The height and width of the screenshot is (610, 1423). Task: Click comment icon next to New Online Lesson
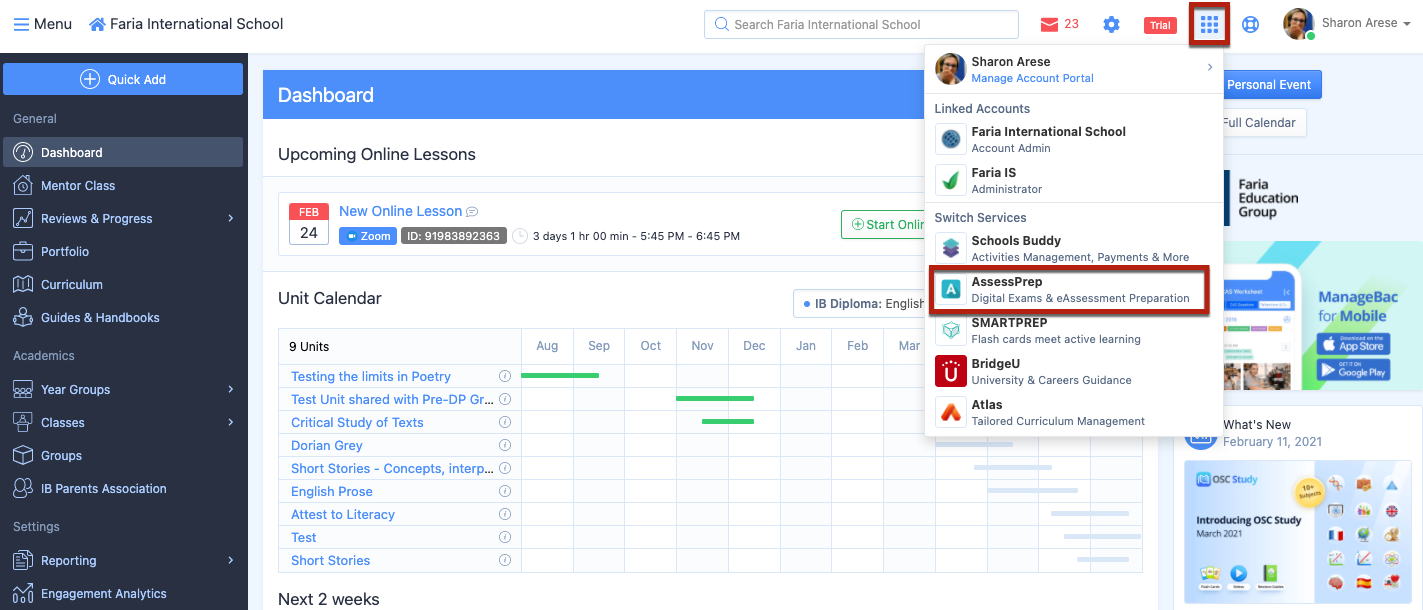pyautogui.click(x=472, y=212)
